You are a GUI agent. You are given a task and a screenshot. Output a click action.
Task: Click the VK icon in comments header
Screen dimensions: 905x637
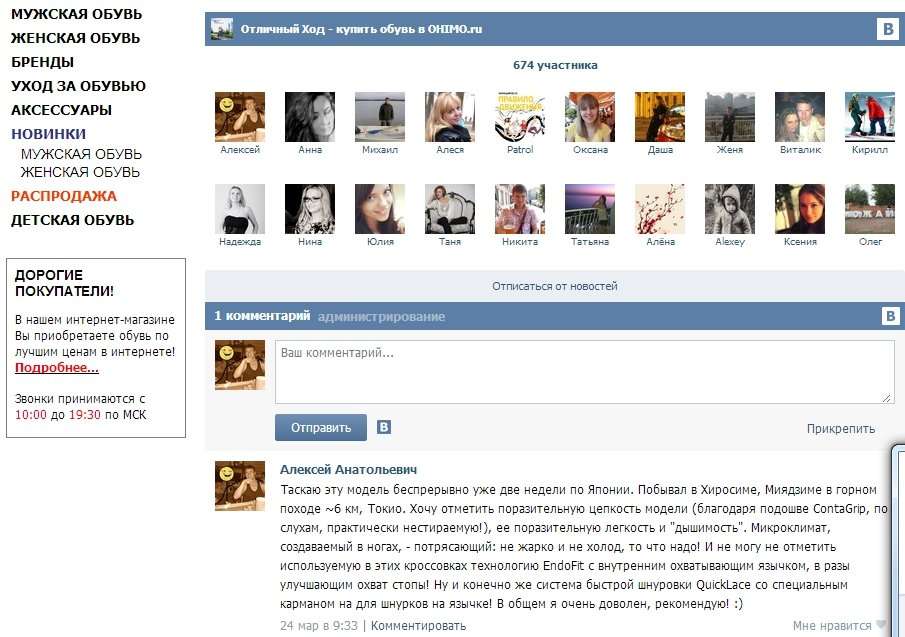click(x=891, y=316)
